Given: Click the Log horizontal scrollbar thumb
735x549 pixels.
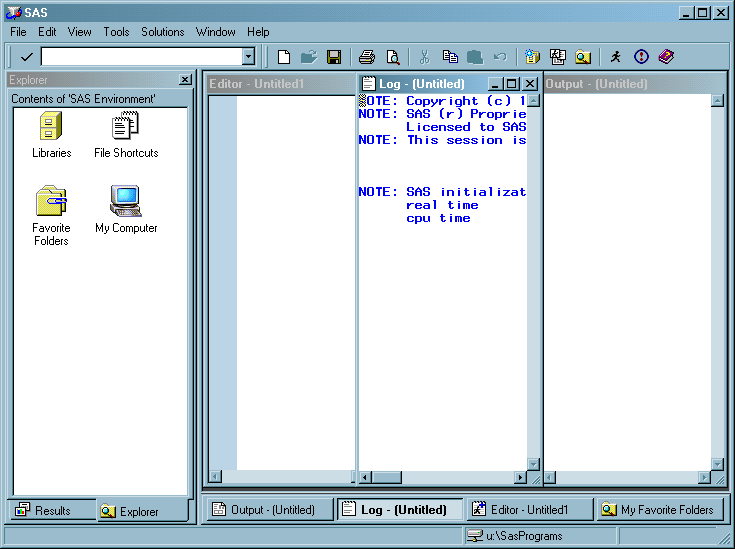Looking at the screenshot, I should pos(387,477).
